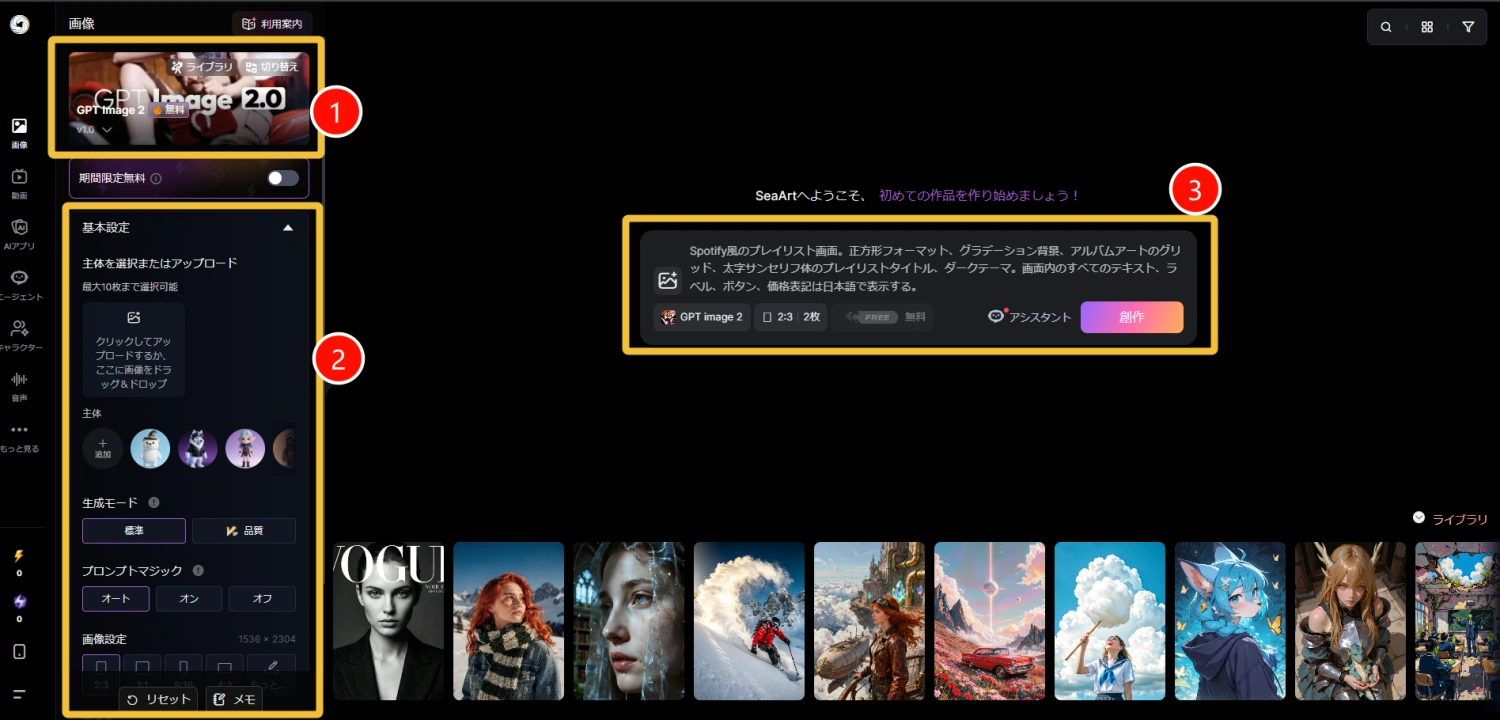
Task: Click the mobile phone icon in sidebar
Action: 19,652
